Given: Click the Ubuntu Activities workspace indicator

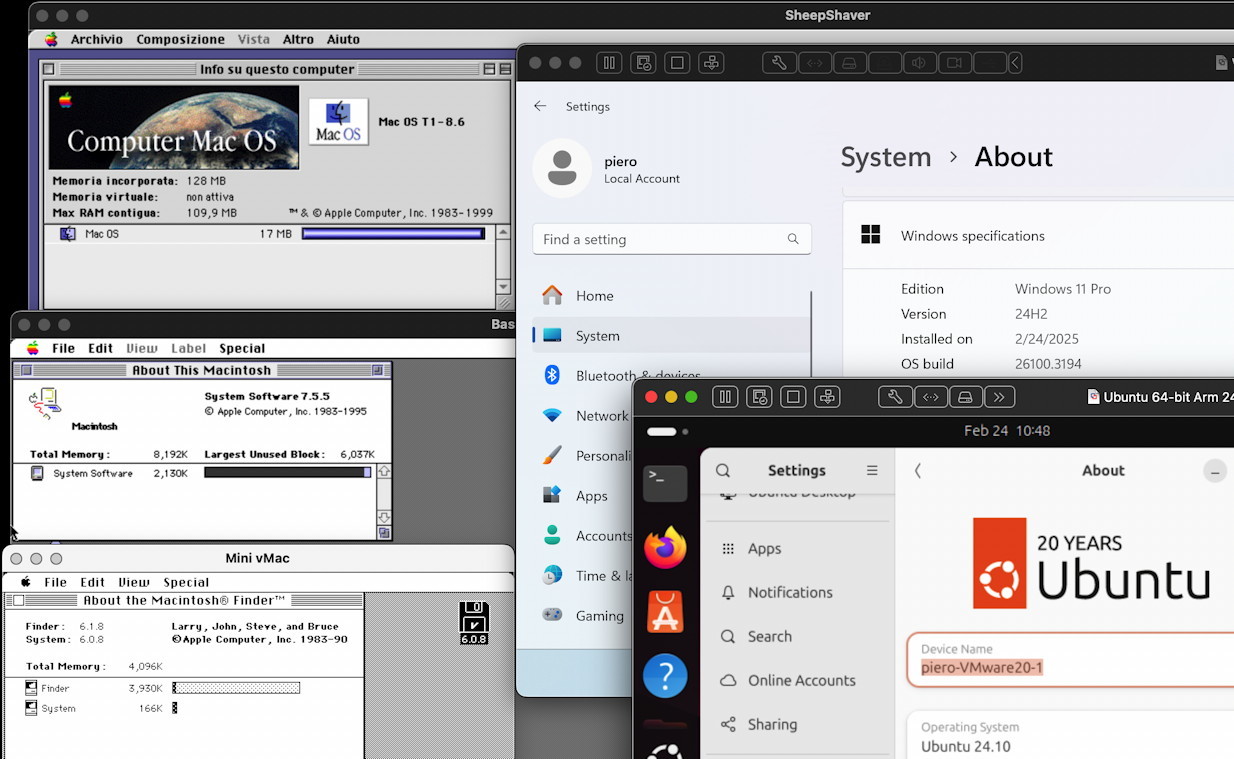Looking at the screenshot, I should [666, 431].
